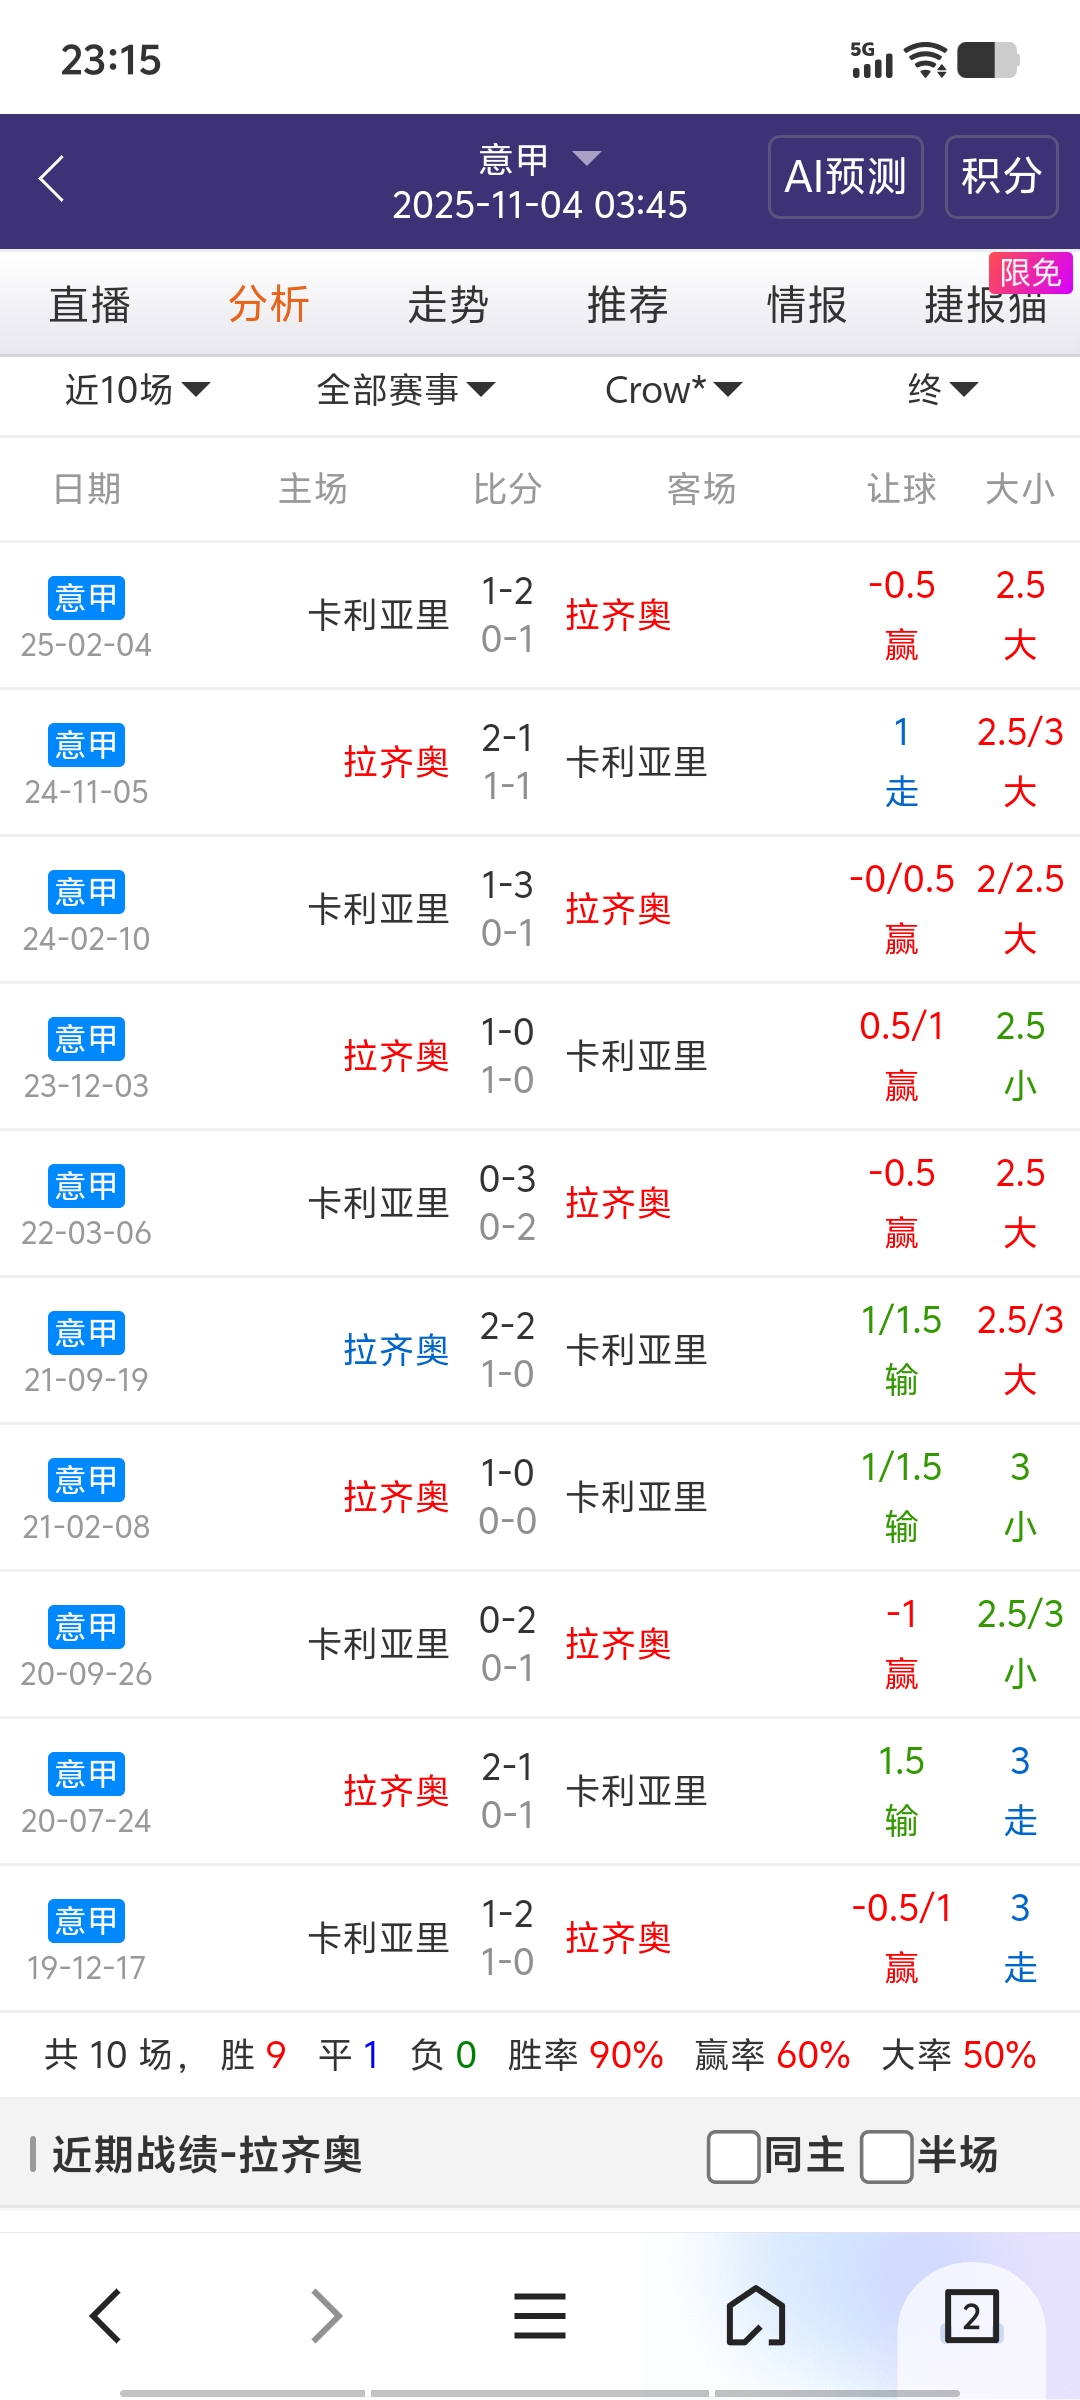Tap the 意甲 league badge dated 25-02-04
This screenshot has height=2400, width=1080.
click(86, 598)
